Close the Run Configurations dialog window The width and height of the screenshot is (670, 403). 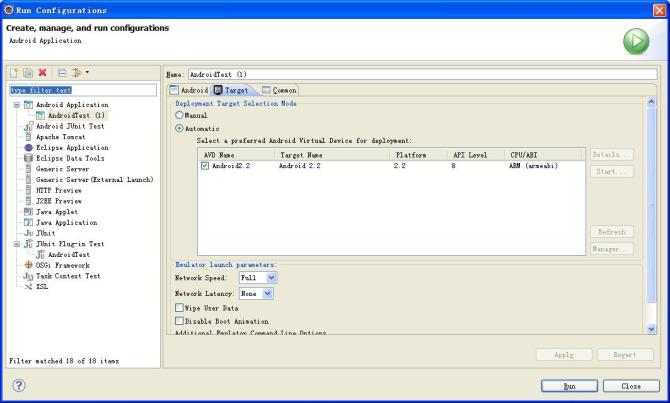tap(659, 10)
